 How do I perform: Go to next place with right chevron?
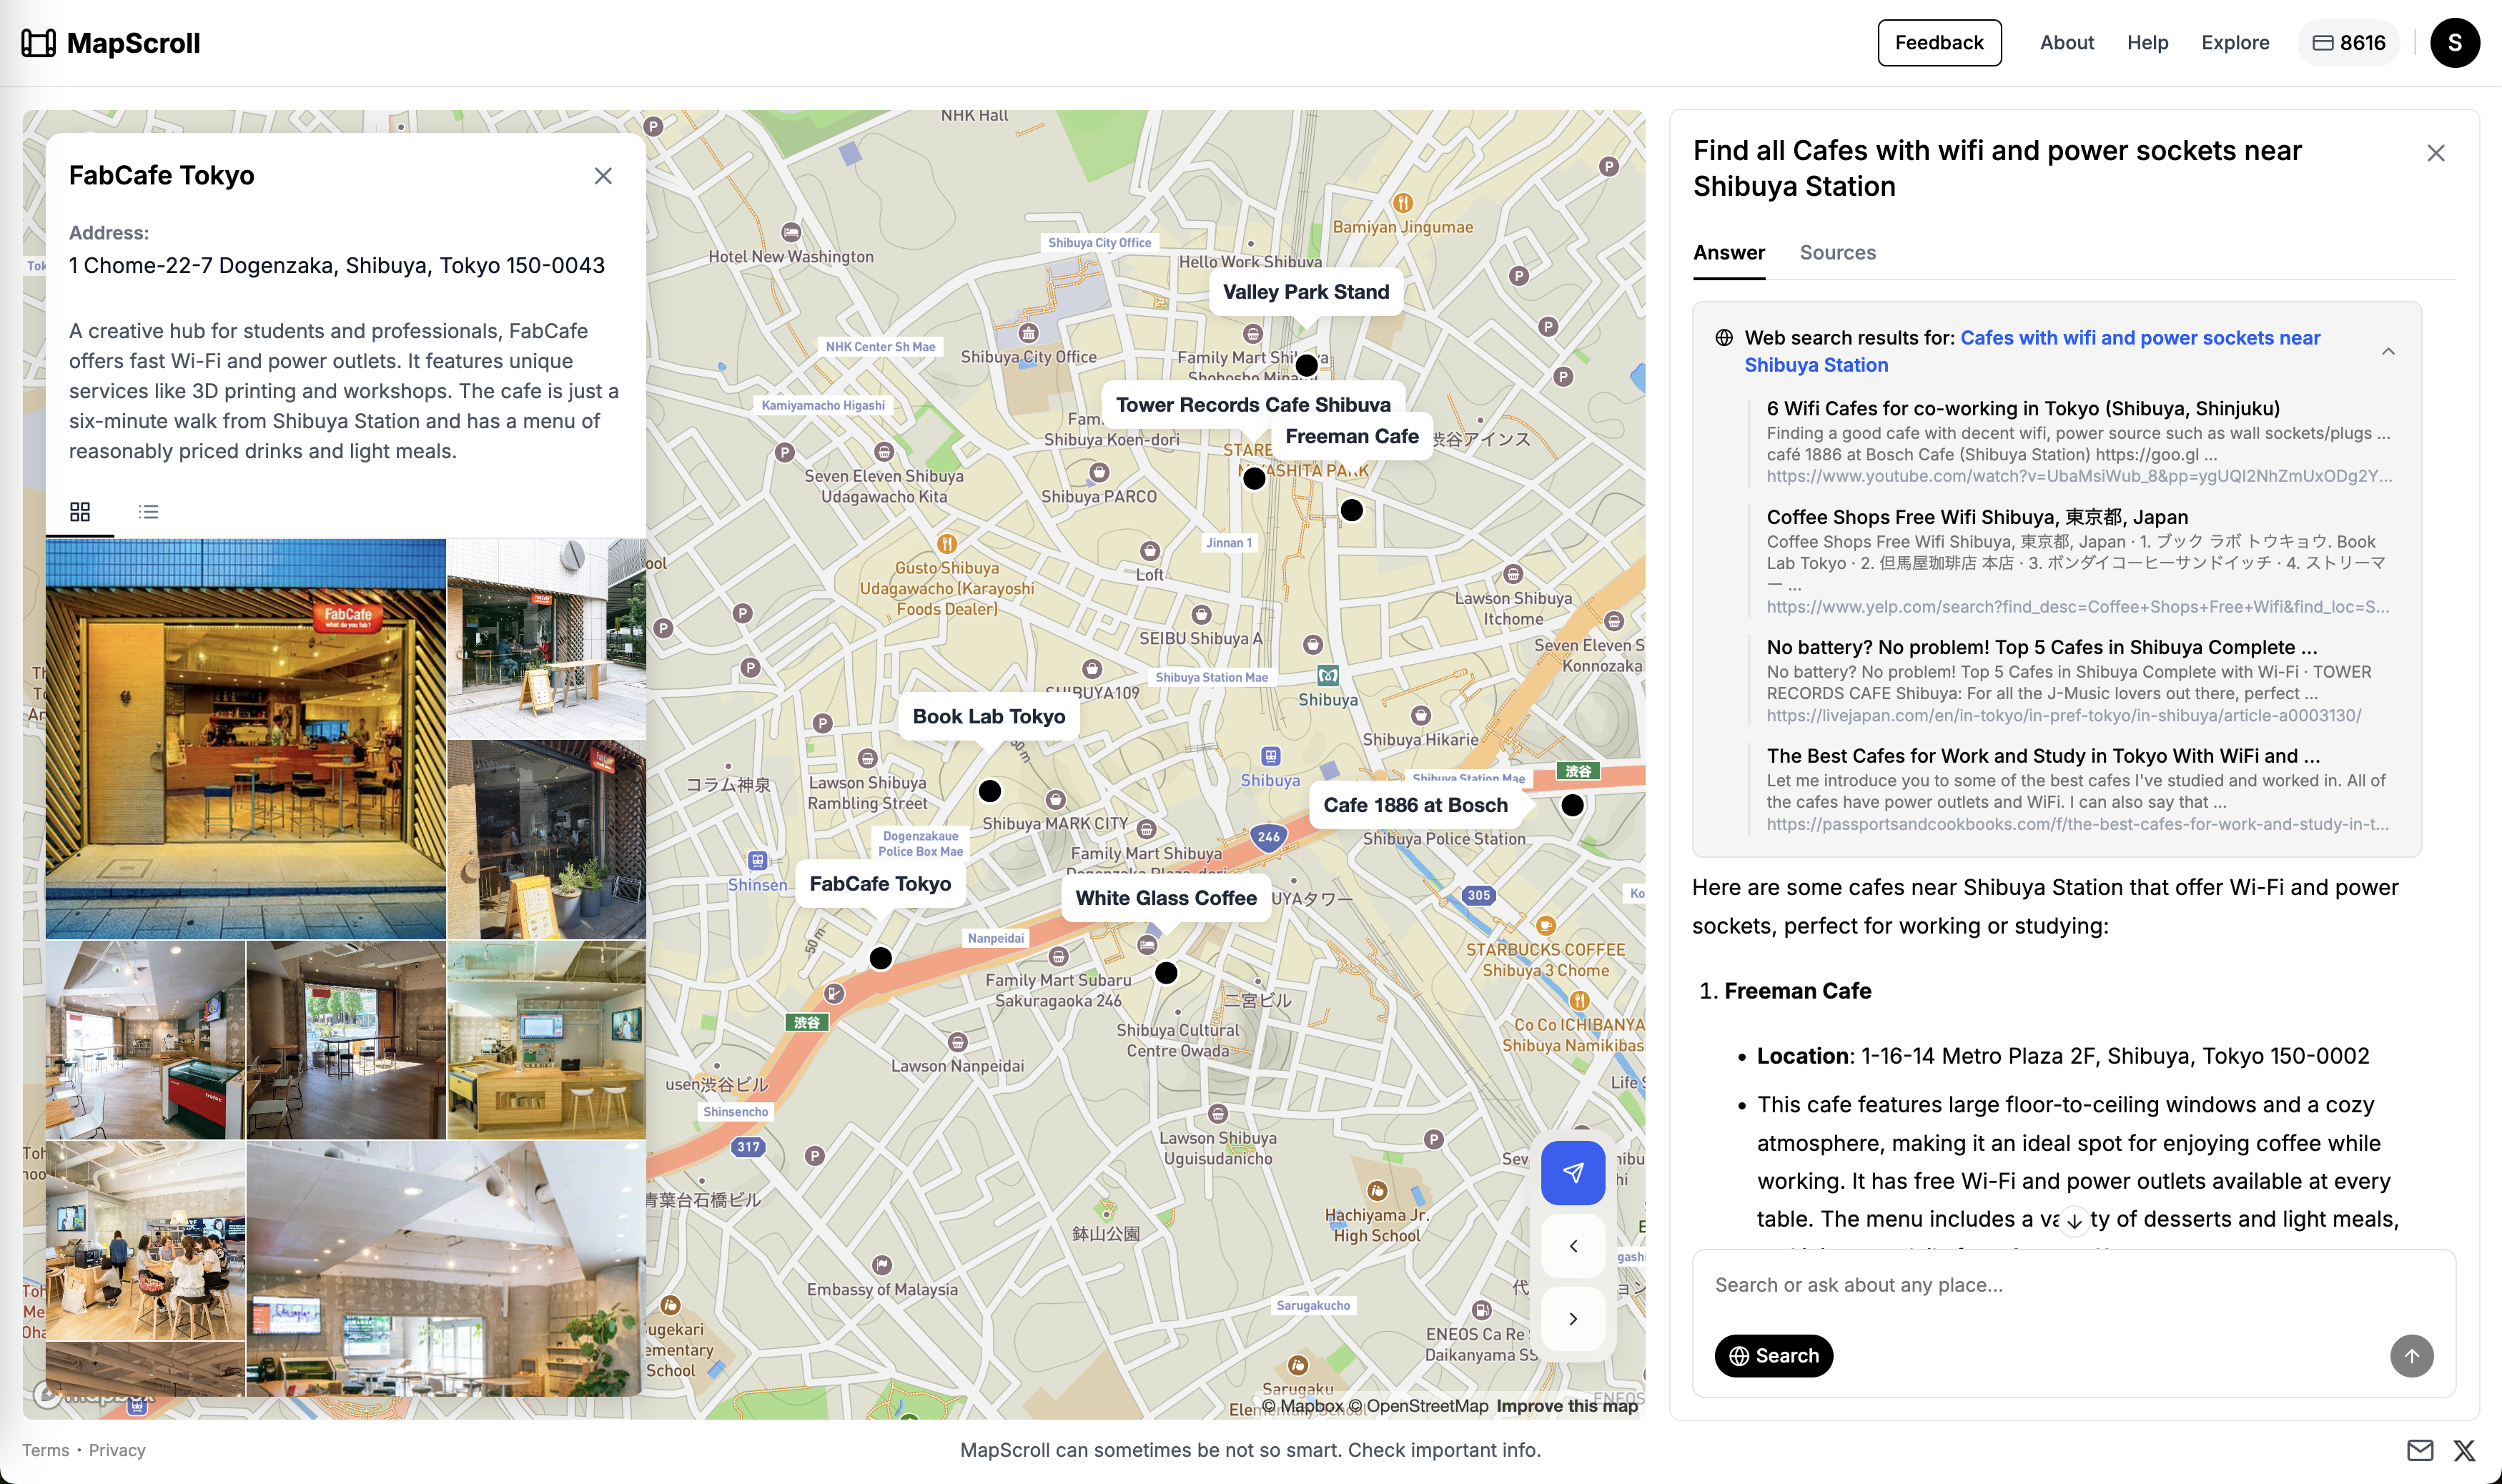(1573, 1319)
